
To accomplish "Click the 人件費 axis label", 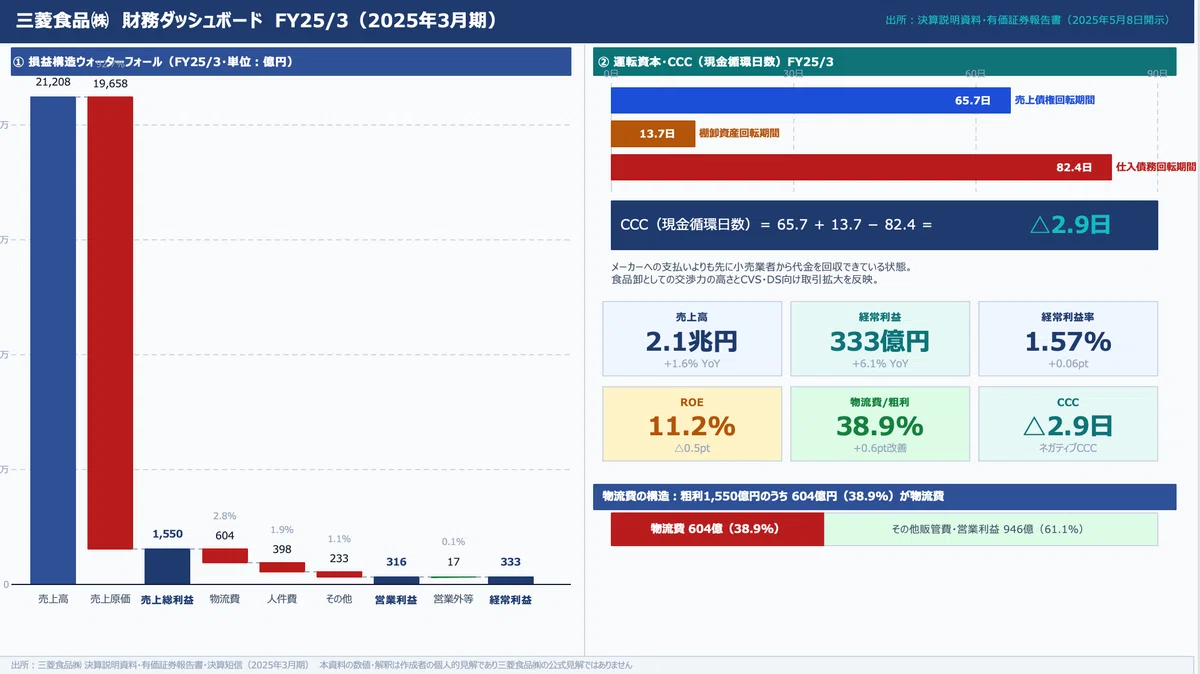I will (x=282, y=600).
